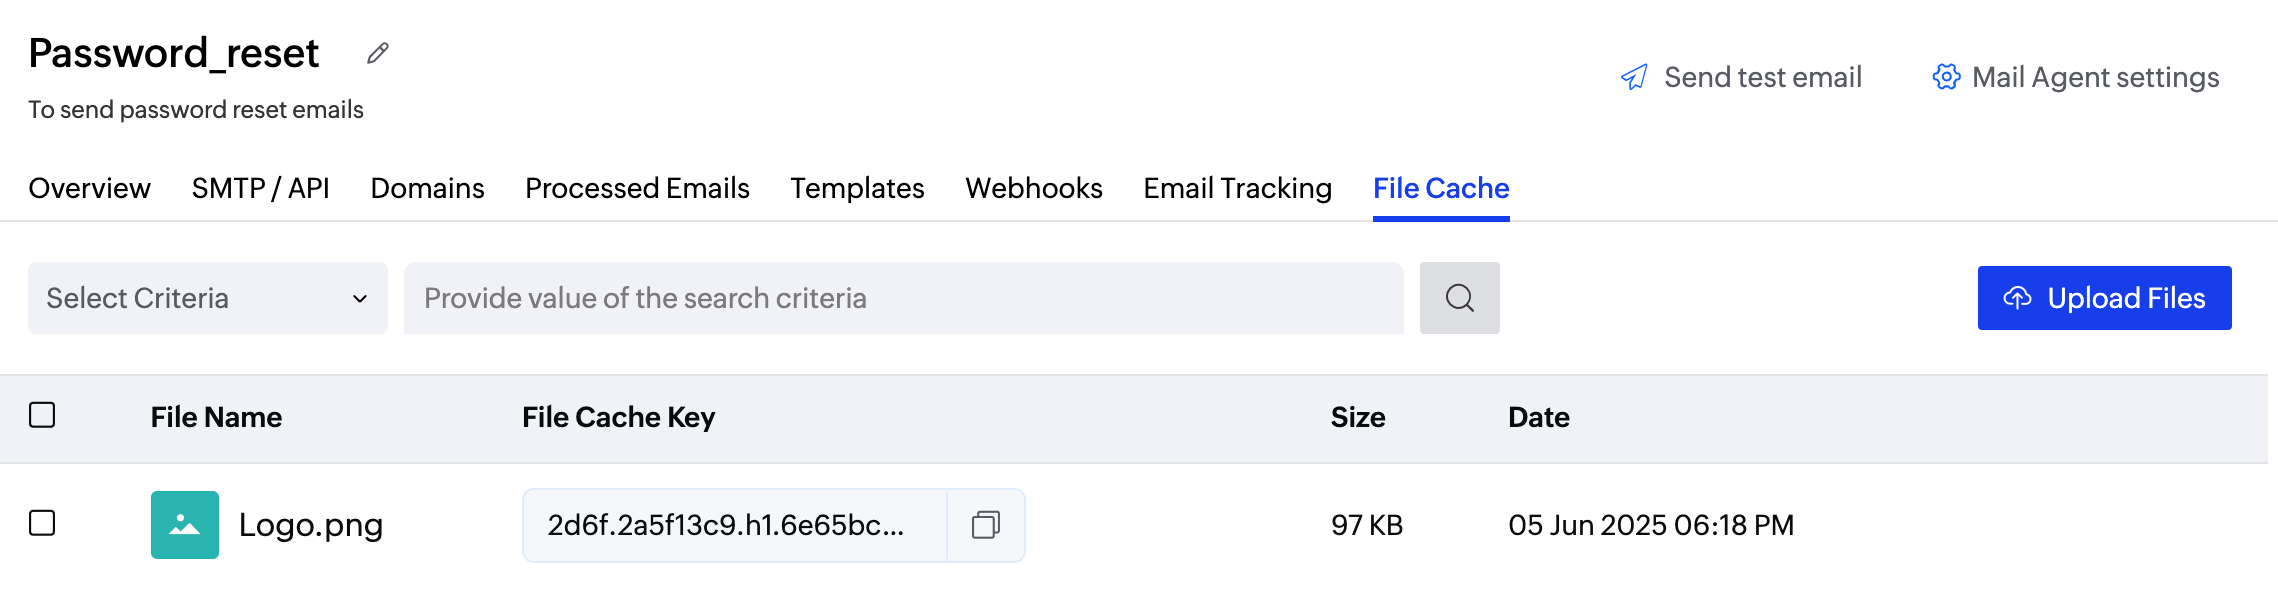Click the cloud upload icon
The width and height of the screenshot is (2278, 608).
(x=2017, y=298)
